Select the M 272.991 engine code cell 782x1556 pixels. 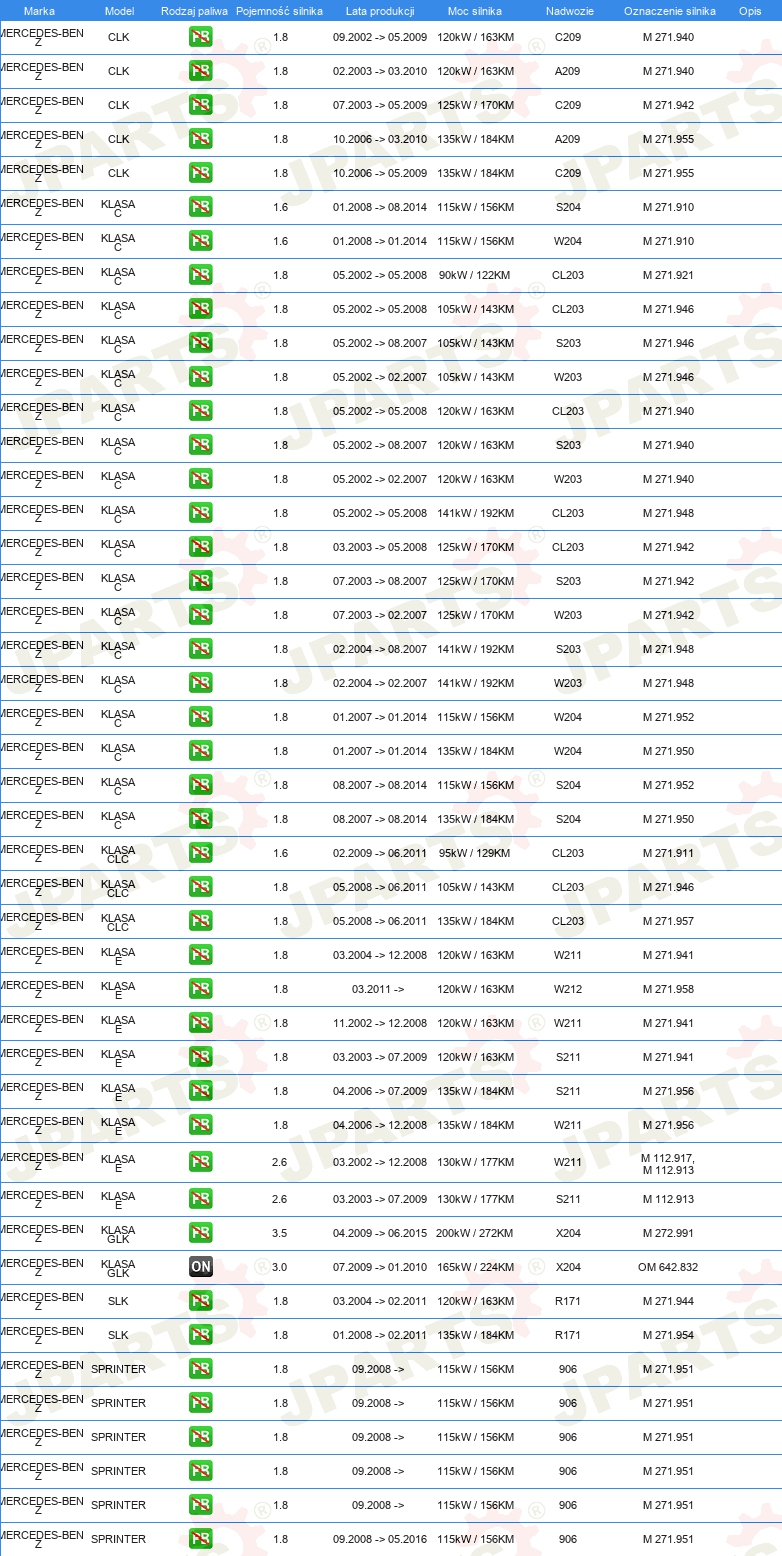tap(668, 1233)
